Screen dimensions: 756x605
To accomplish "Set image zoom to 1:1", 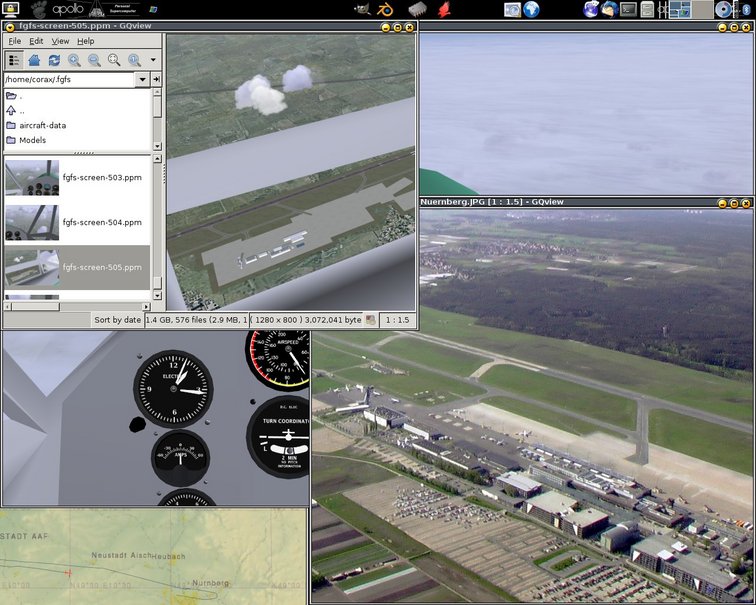I will (x=135, y=60).
